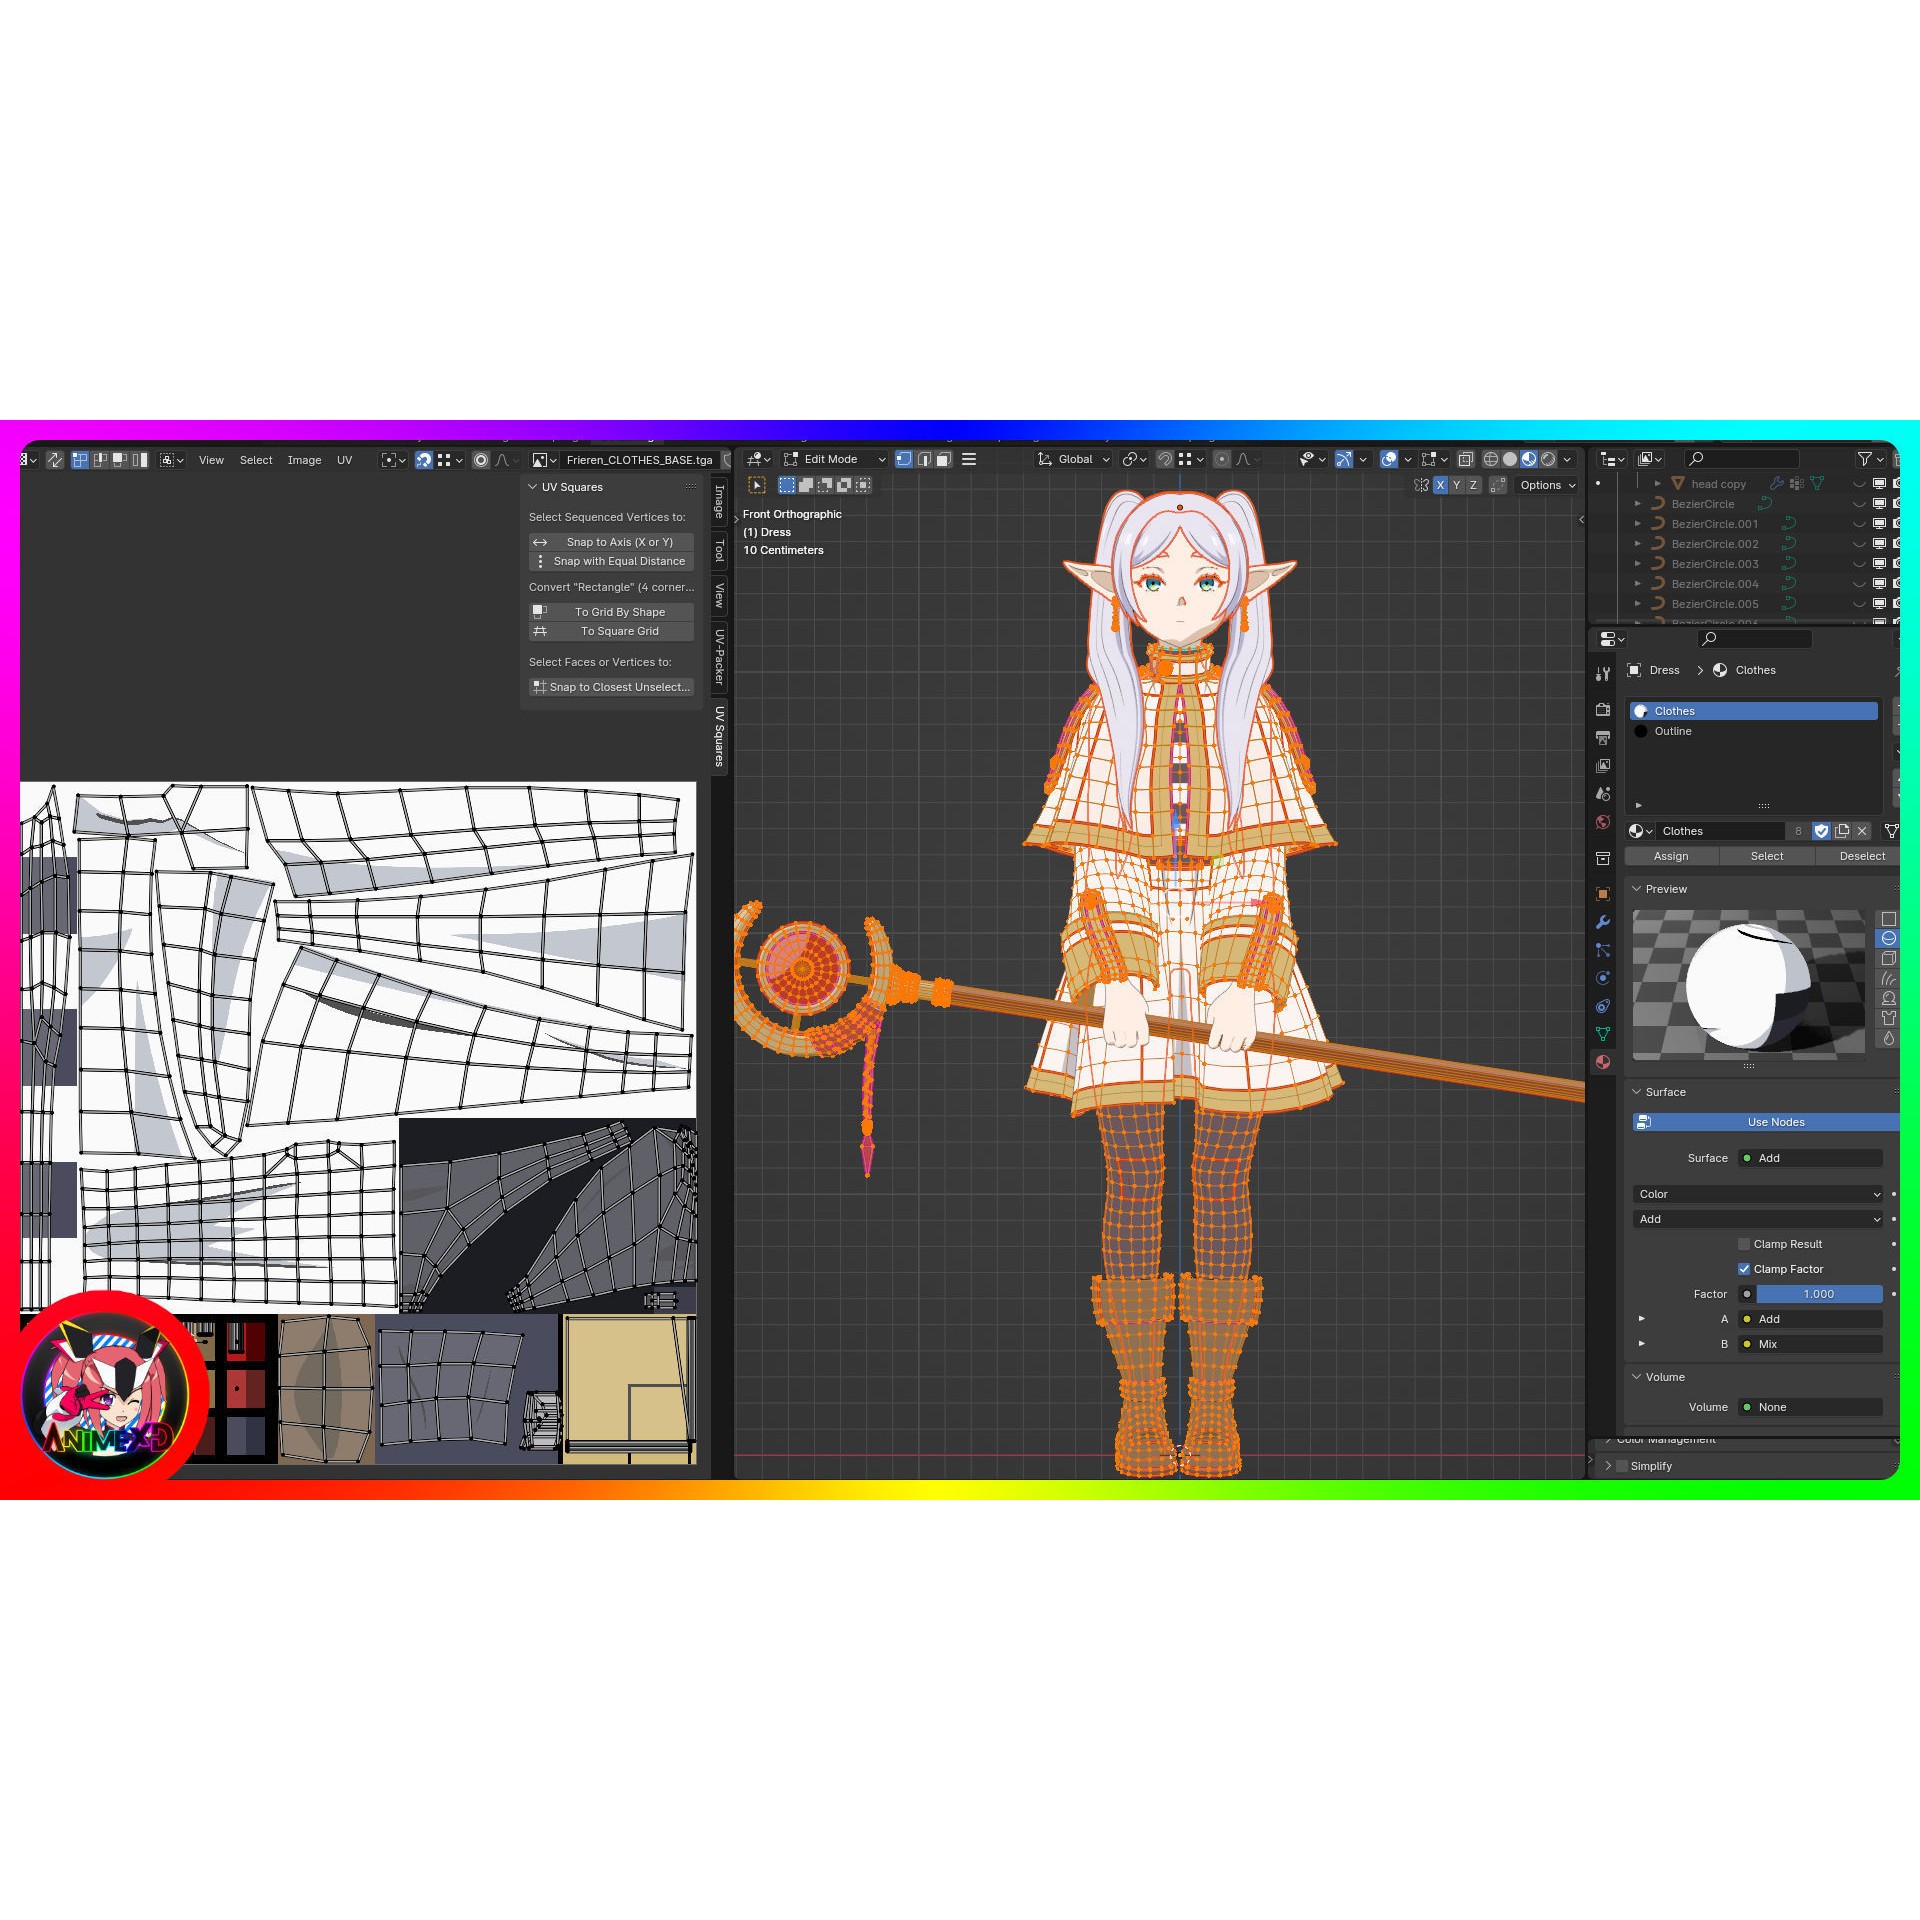Adjust the Factor slider value 1.000

(1819, 1294)
